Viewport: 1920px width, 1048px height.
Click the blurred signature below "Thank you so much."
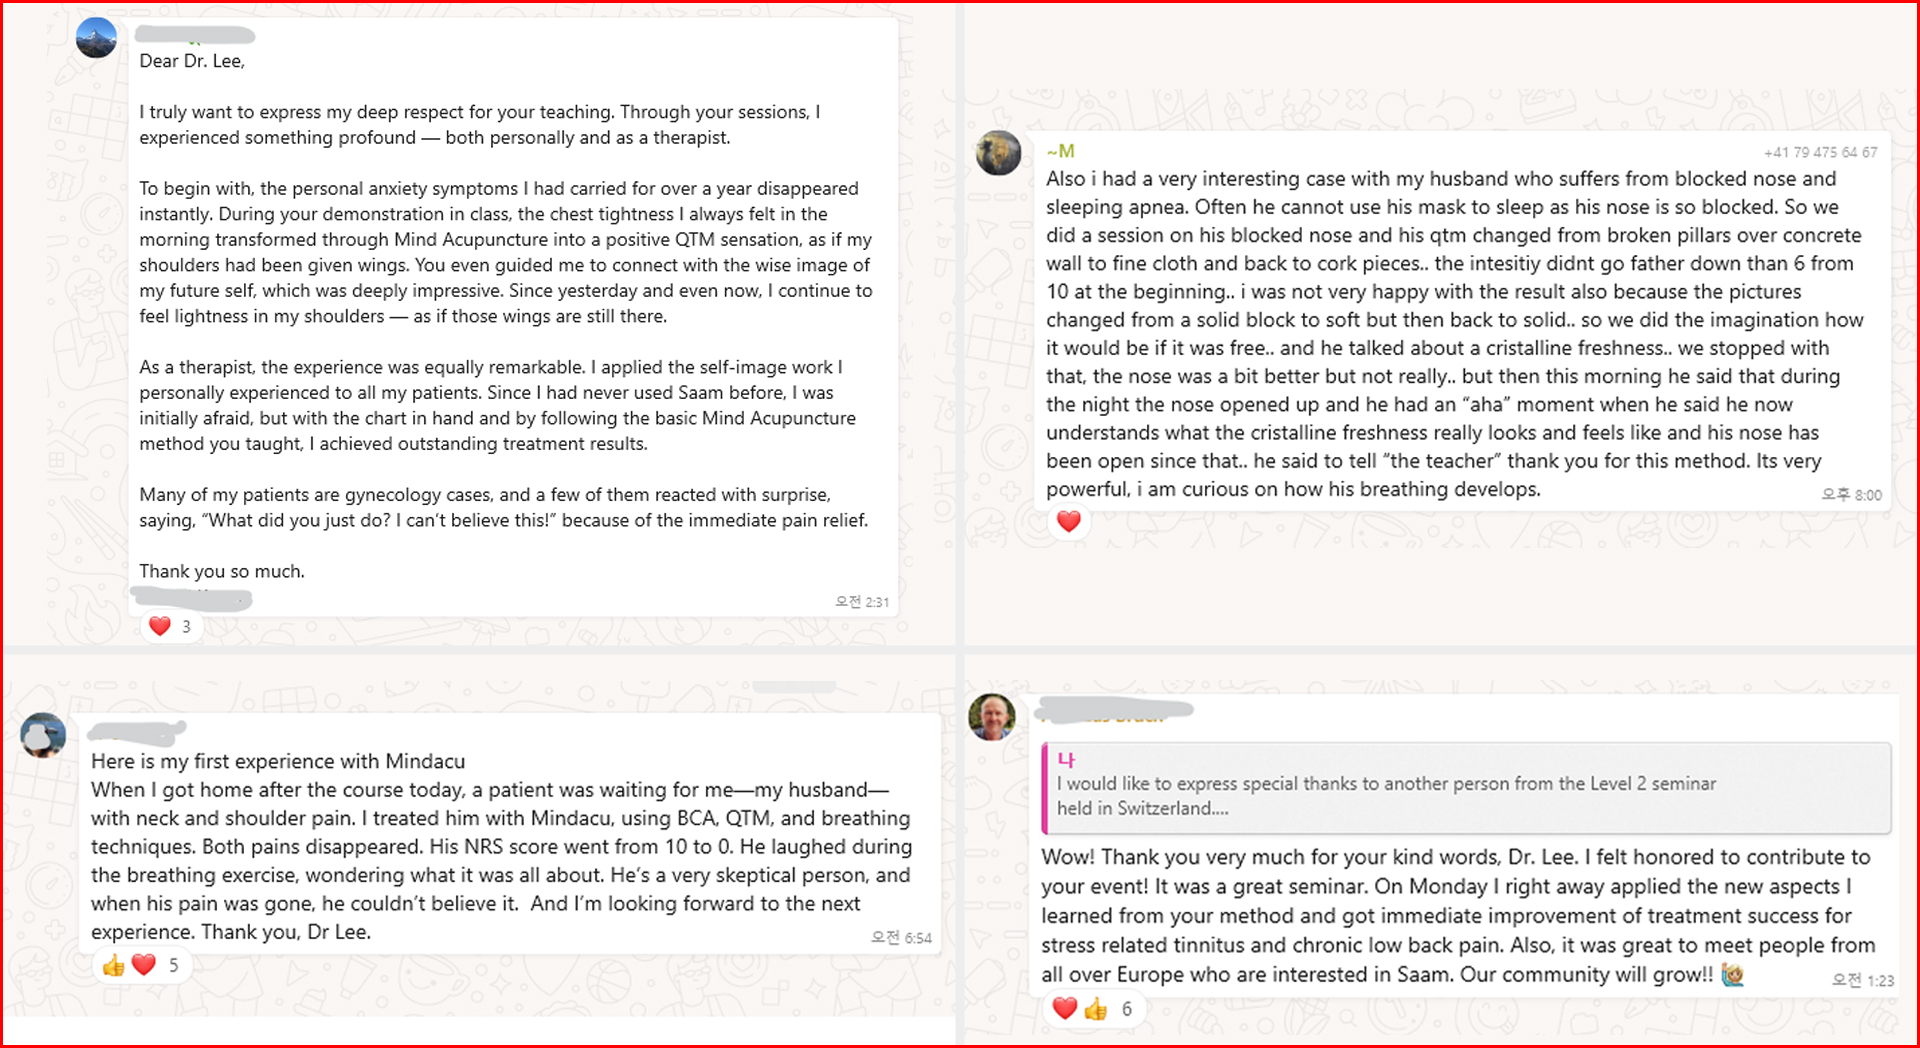pos(191,599)
